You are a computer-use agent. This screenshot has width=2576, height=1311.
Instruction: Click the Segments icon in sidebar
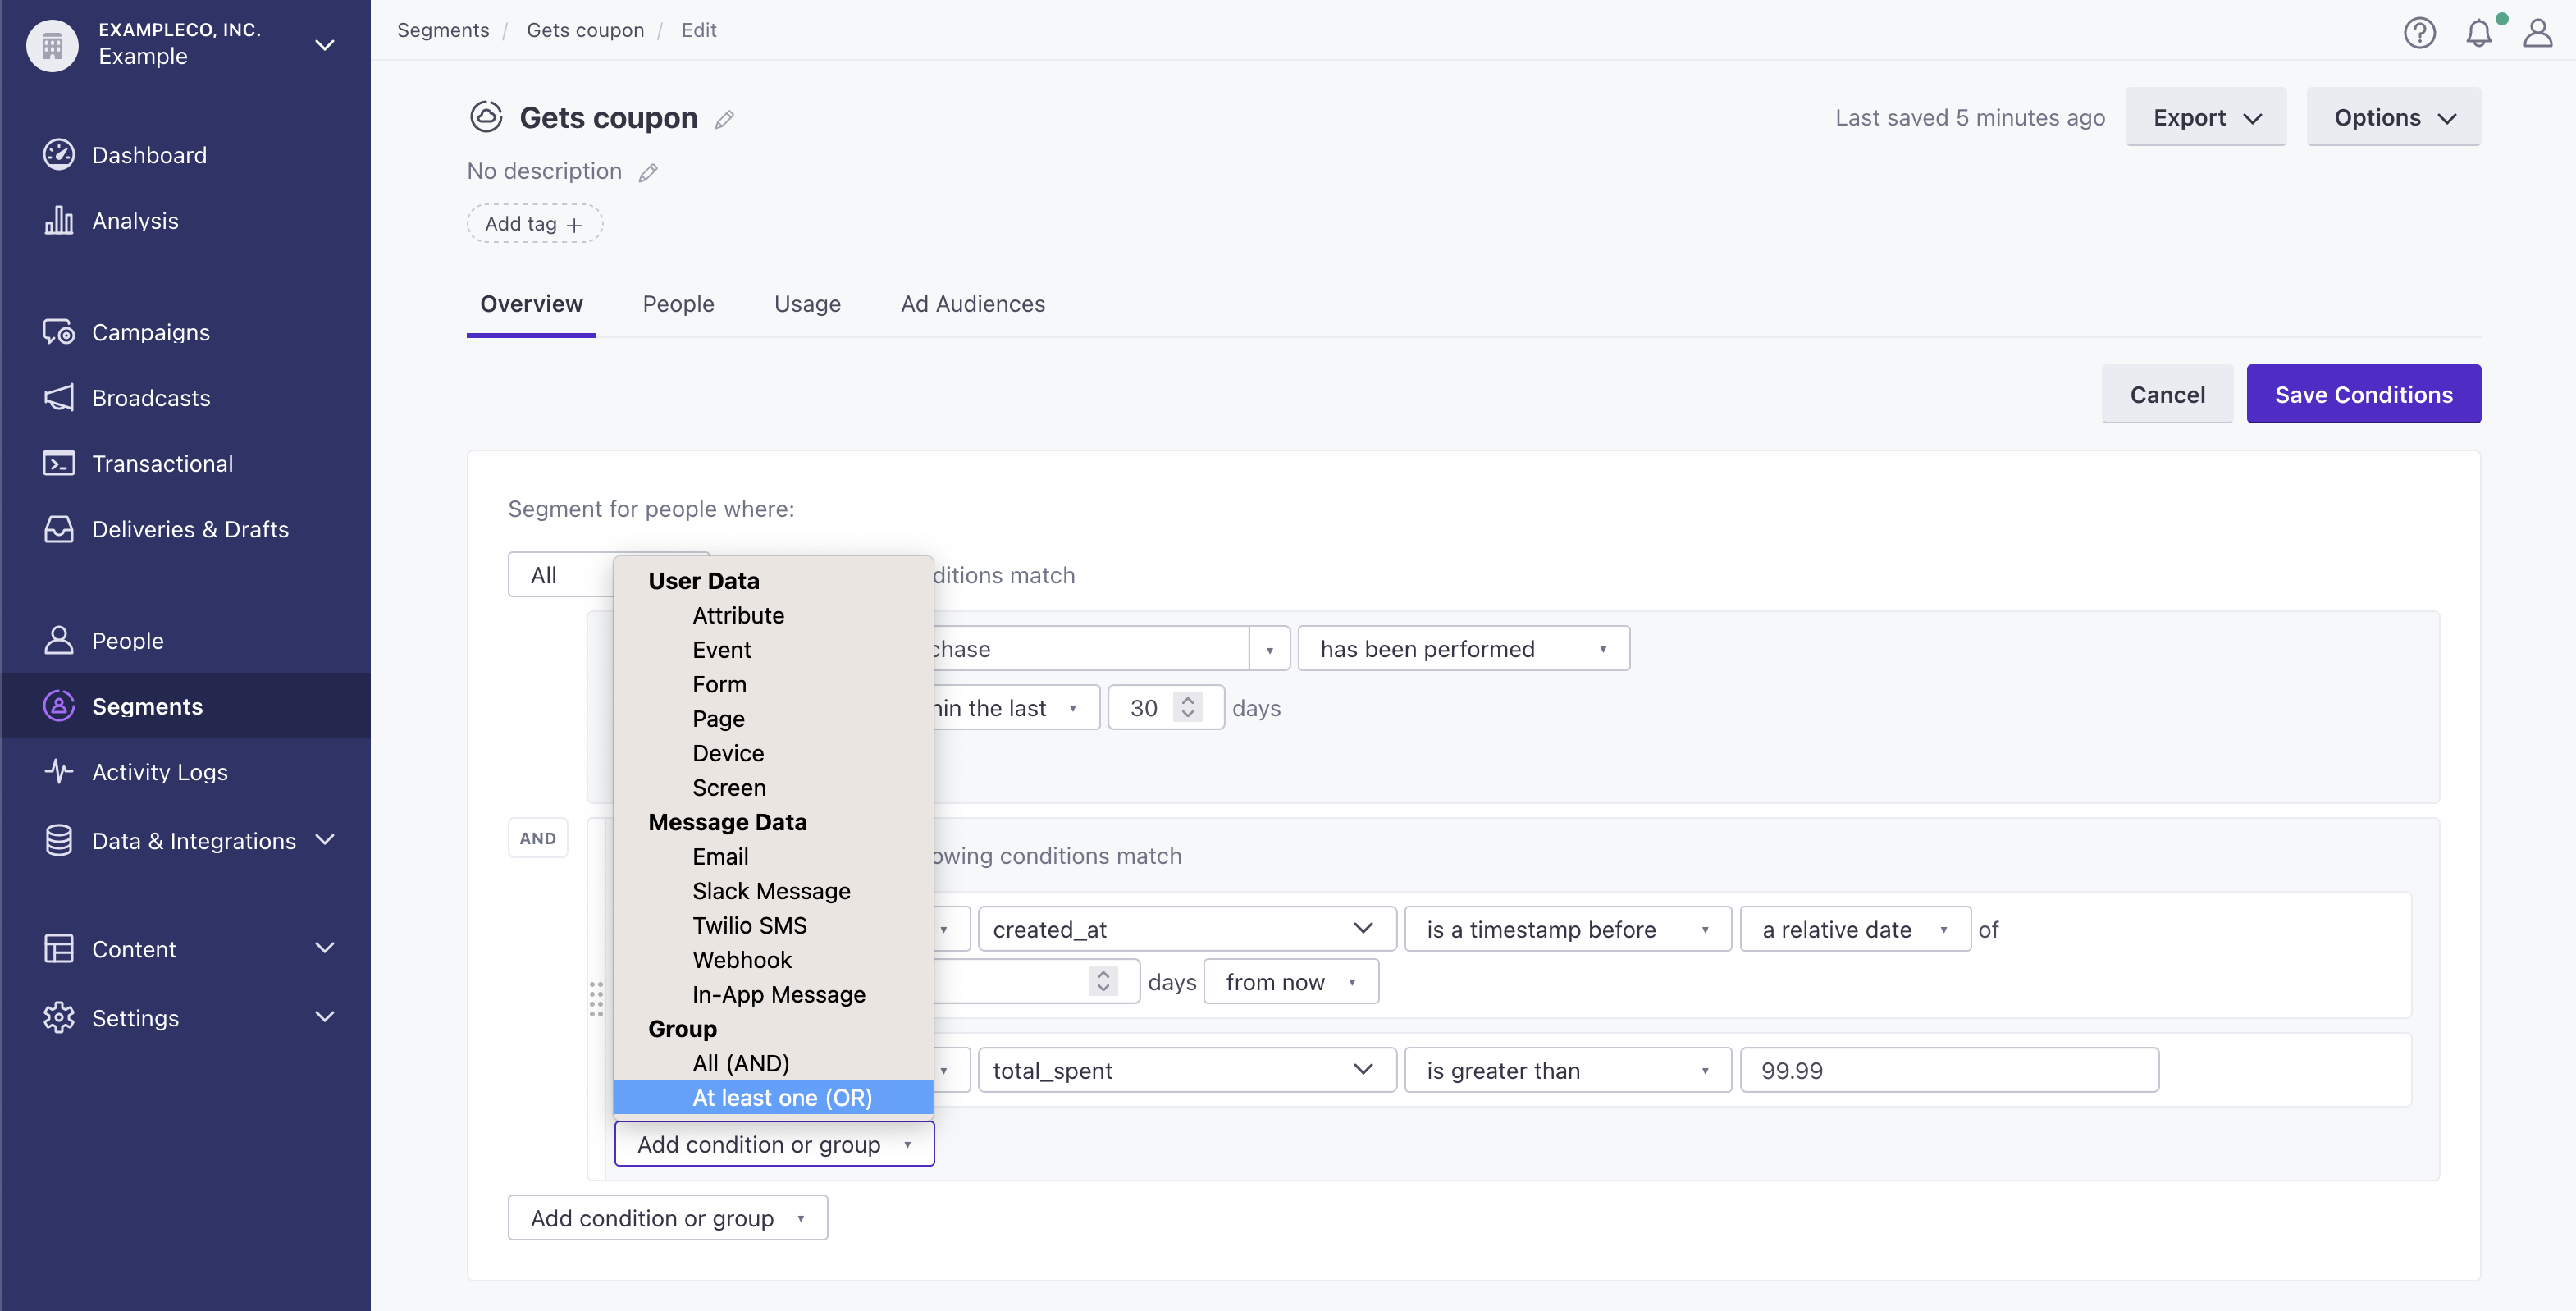pos(59,706)
